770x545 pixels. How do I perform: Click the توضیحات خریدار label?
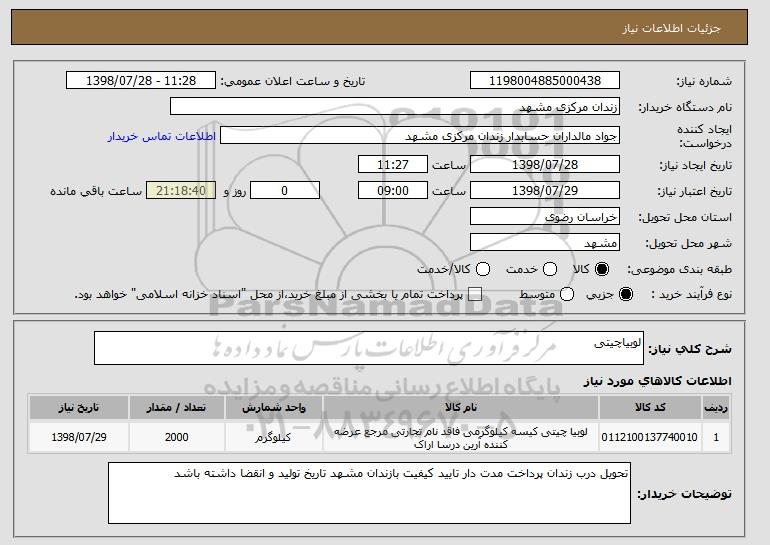click(x=685, y=494)
